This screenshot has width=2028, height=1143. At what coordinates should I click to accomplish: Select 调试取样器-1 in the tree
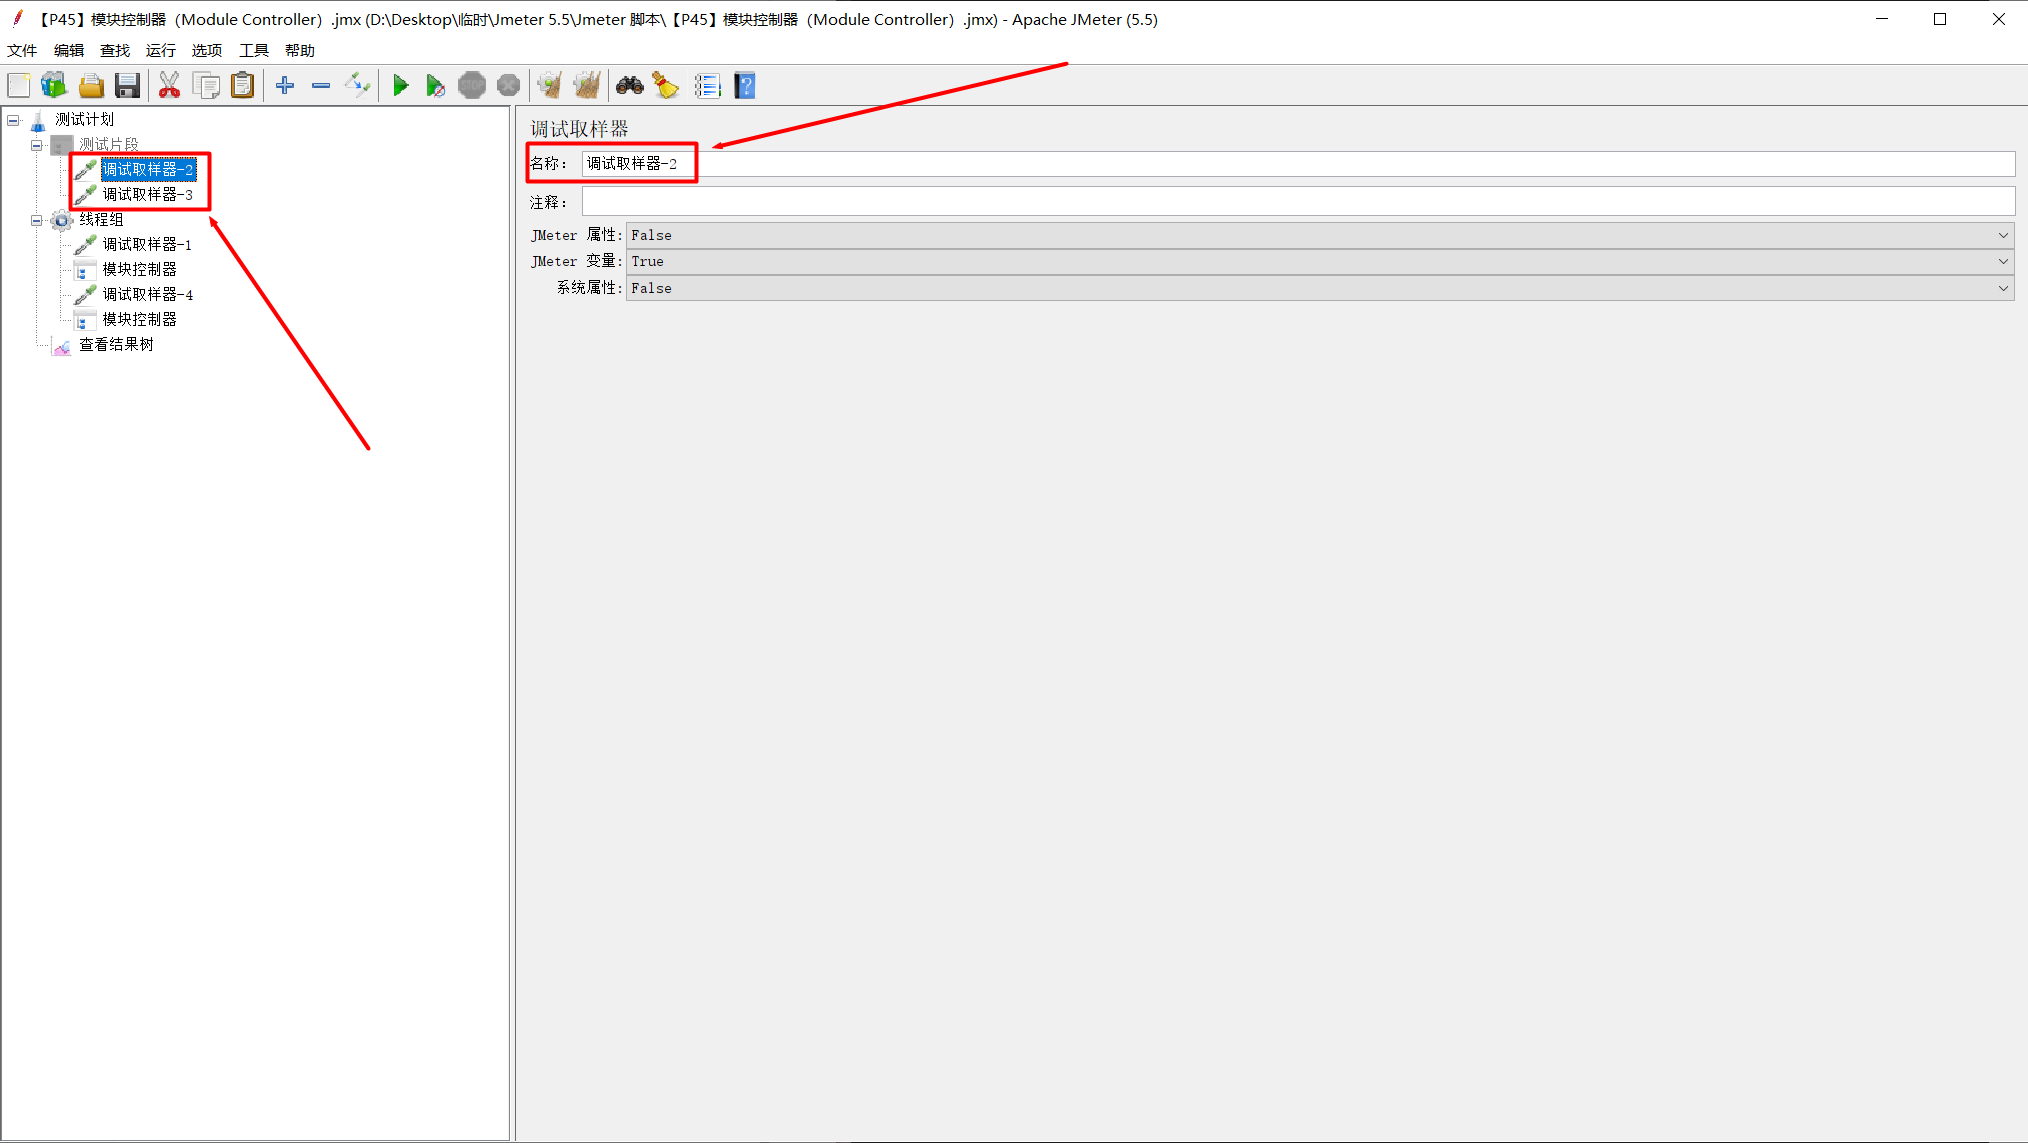pyautogui.click(x=147, y=245)
